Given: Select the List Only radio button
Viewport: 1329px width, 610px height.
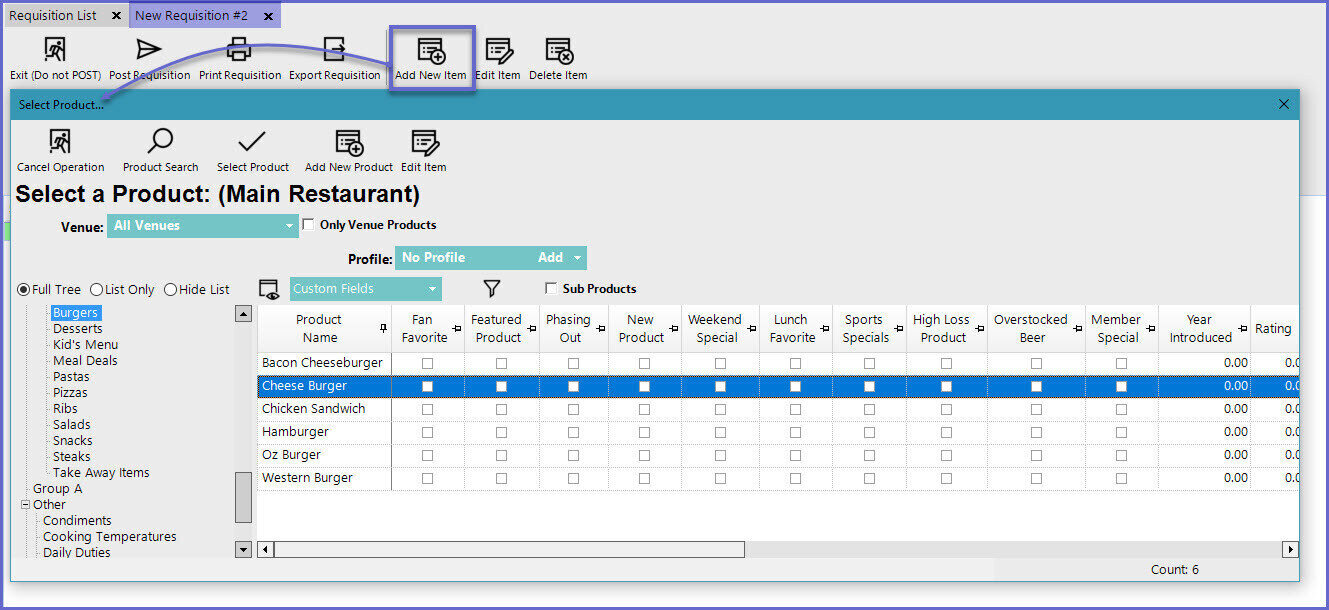Looking at the screenshot, I should pyautogui.click(x=97, y=290).
